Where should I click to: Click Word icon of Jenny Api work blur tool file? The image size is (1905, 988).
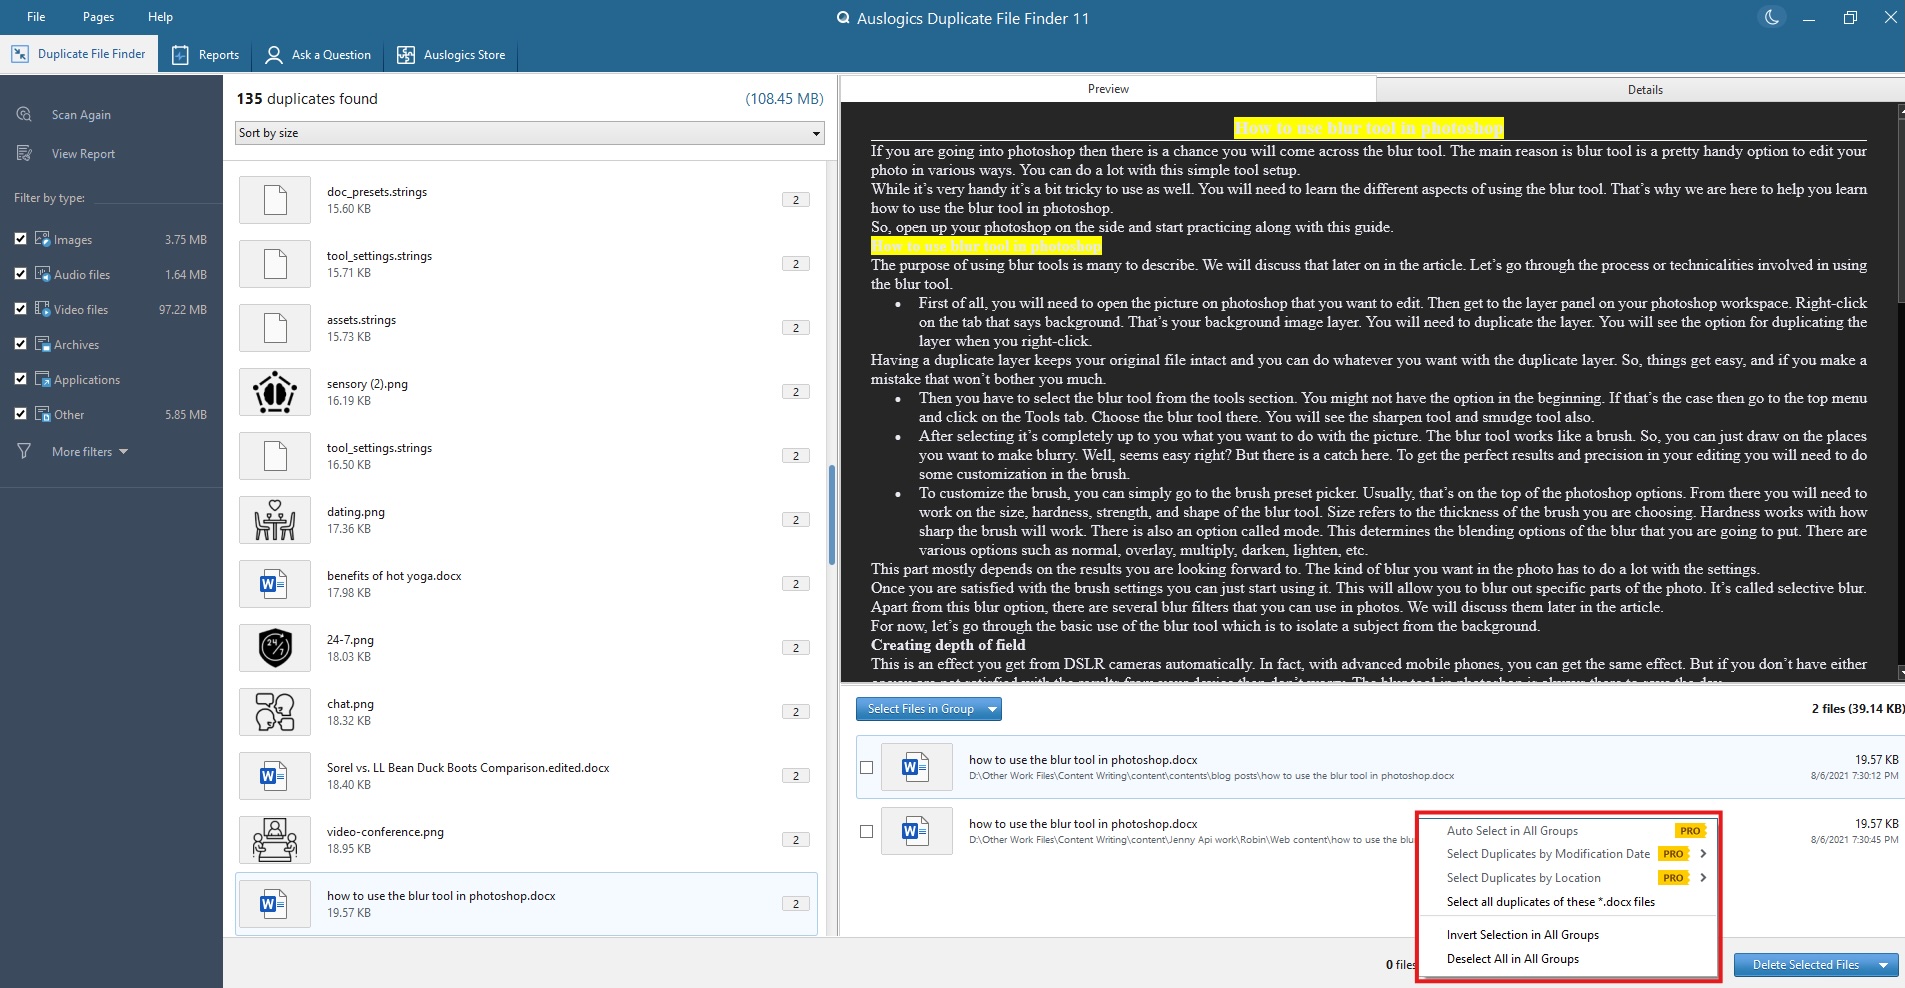(x=917, y=831)
